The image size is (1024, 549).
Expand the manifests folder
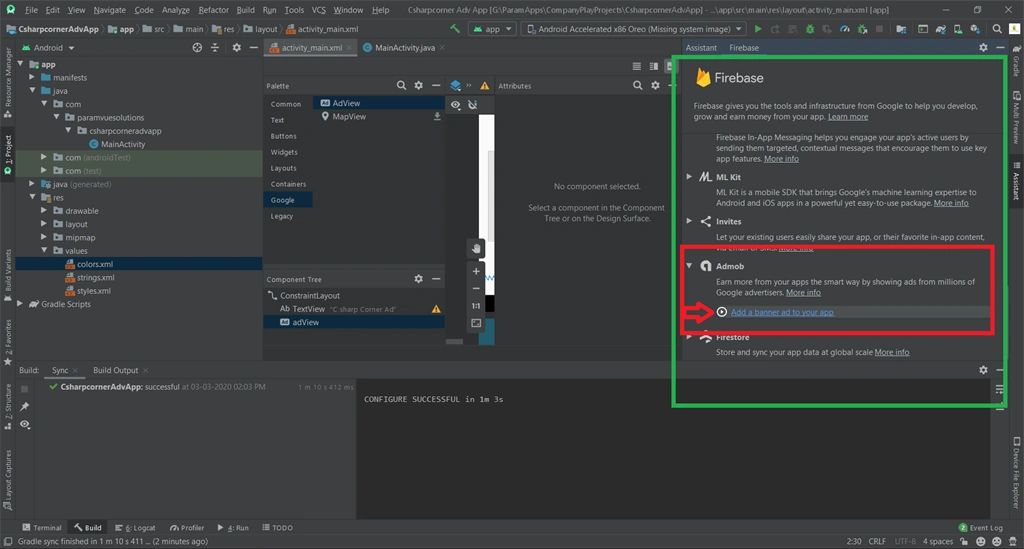click(32, 77)
